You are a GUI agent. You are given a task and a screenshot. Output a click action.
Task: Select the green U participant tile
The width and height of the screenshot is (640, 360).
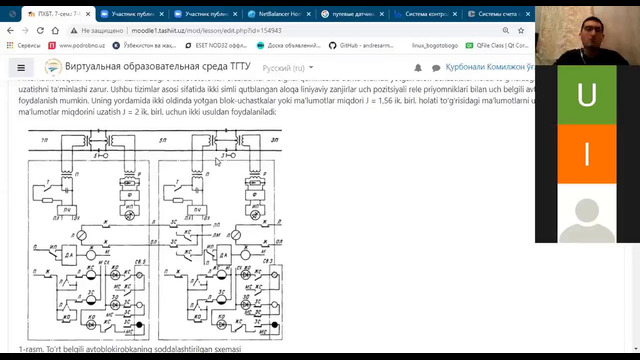tap(587, 95)
